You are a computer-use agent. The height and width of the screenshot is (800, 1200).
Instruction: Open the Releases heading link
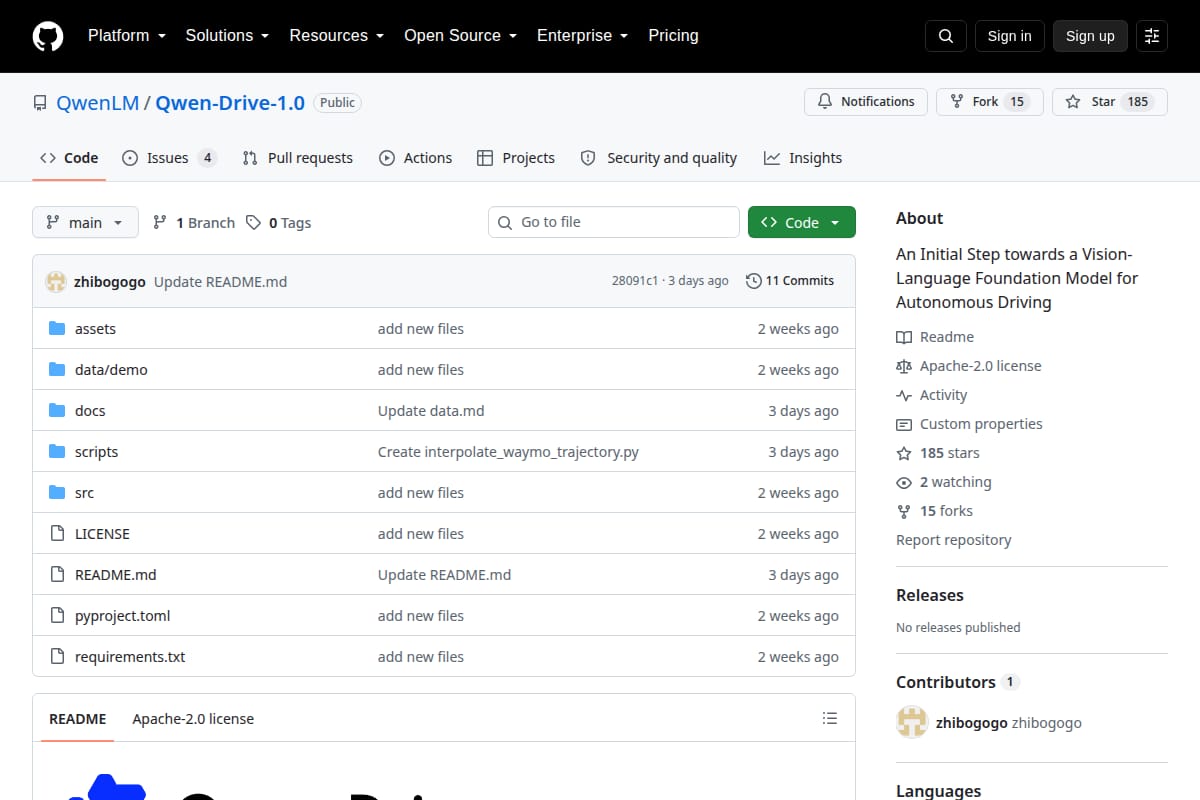click(930, 595)
